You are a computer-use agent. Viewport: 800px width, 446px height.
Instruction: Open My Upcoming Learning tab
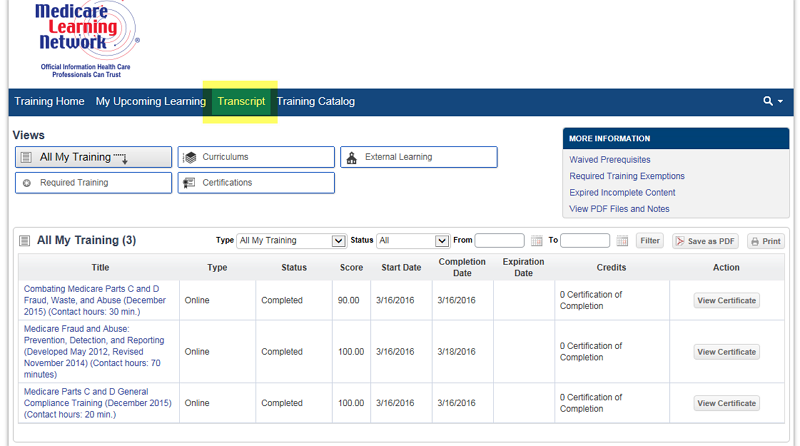tap(151, 101)
